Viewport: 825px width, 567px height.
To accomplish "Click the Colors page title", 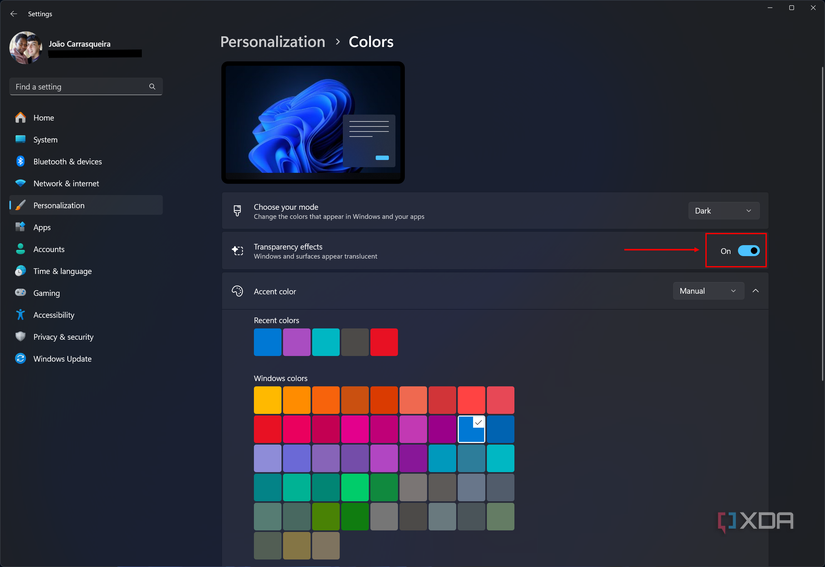I will point(371,42).
